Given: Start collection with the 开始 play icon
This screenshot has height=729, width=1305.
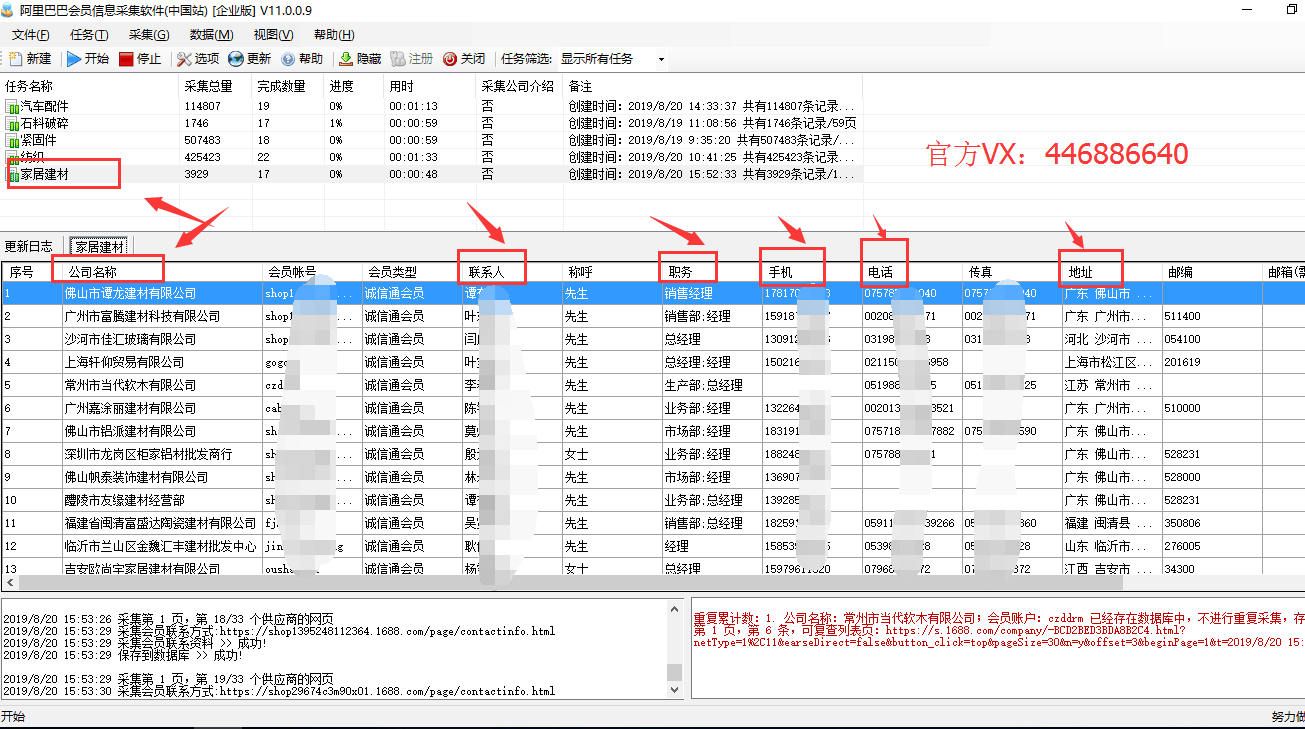Looking at the screenshot, I should (74, 59).
